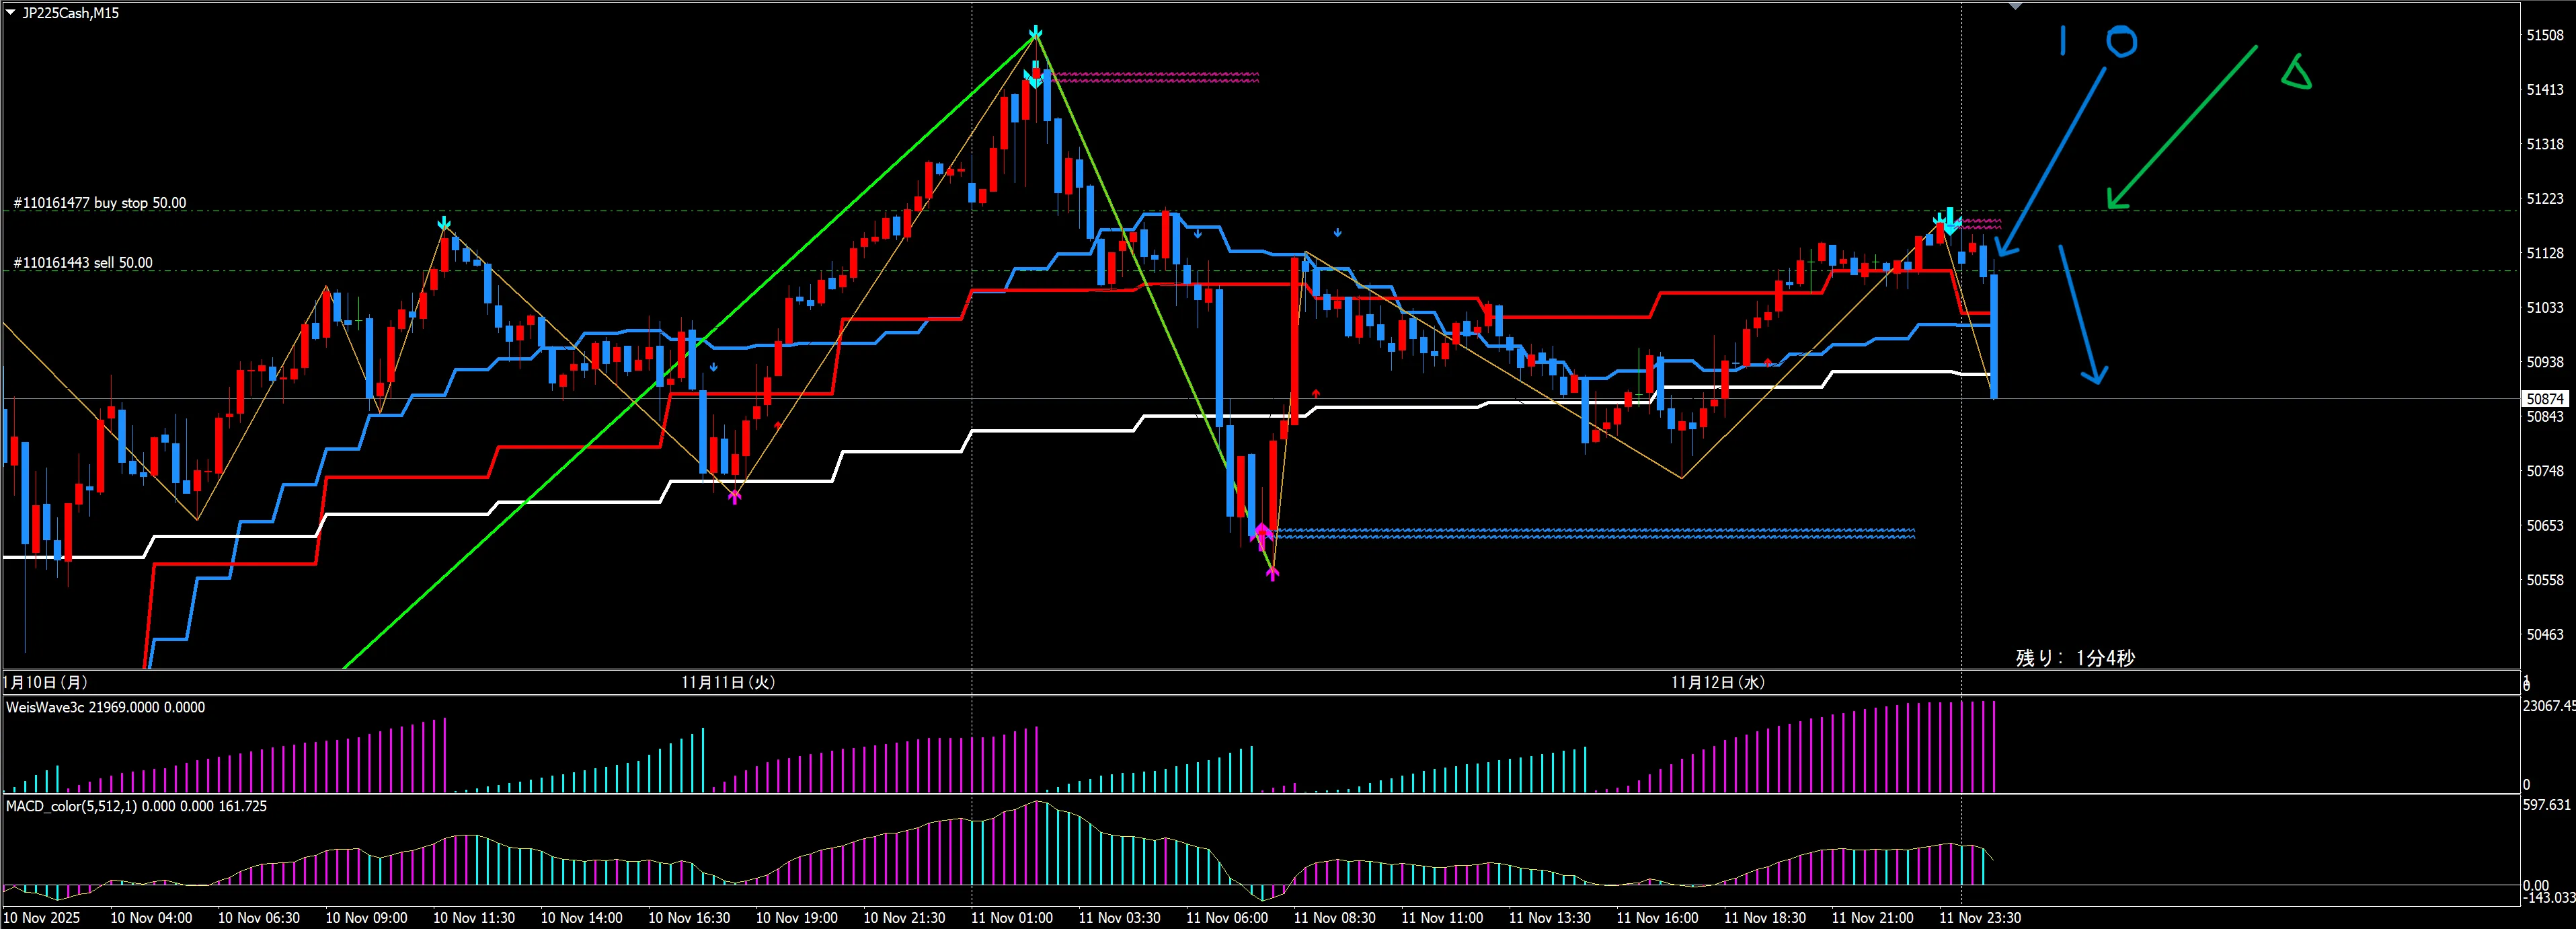Click the small red up arrow marker
The image size is (2576, 929).
point(1316,393)
